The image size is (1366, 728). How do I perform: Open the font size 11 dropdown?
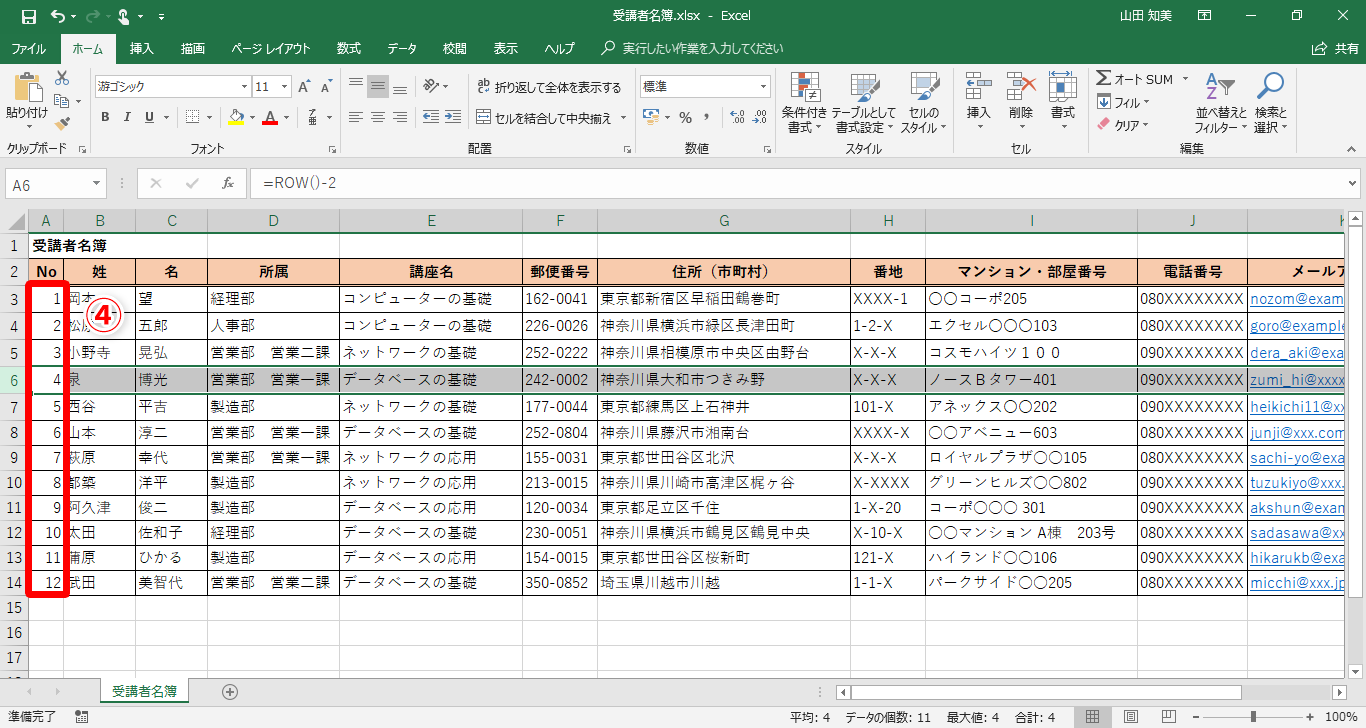coord(287,87)
